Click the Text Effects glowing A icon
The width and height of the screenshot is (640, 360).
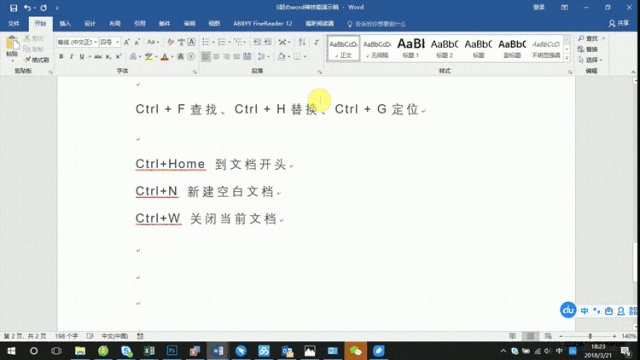coord(133,57)
